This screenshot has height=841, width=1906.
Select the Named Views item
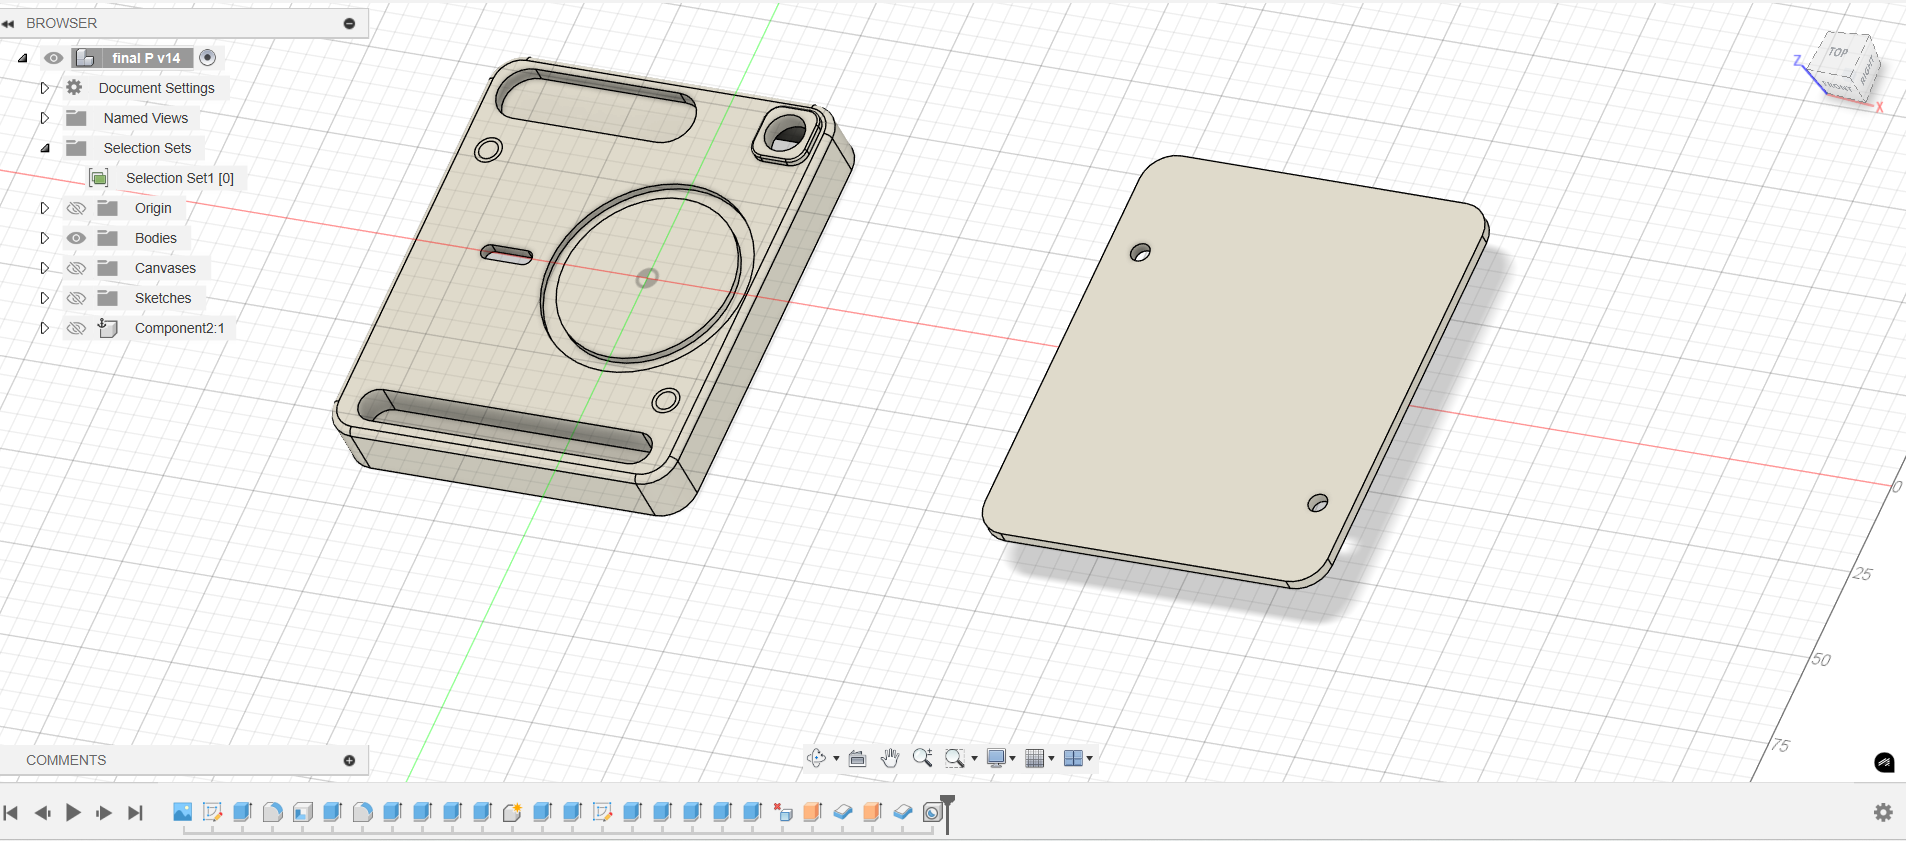coord(146,118)
